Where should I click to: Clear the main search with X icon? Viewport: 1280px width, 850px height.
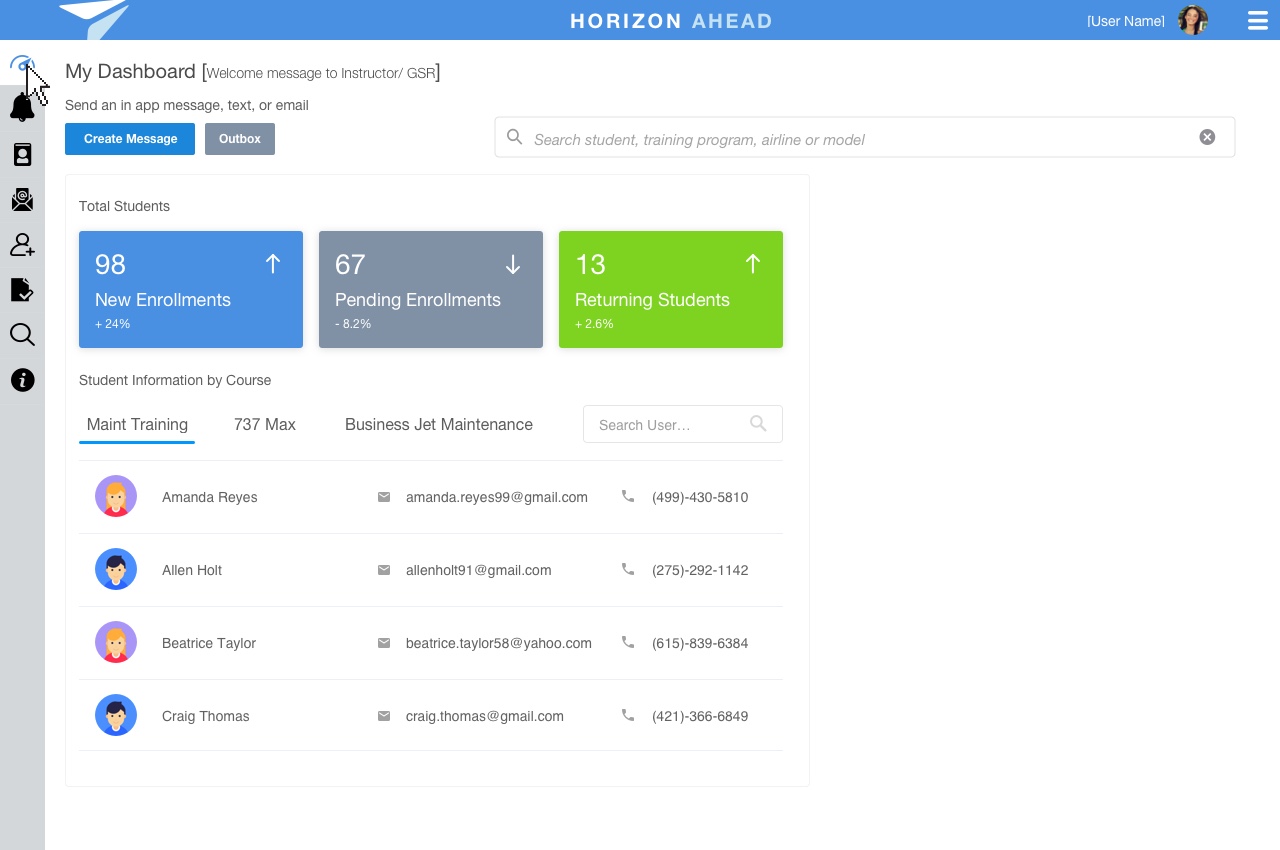point(1207,137)
